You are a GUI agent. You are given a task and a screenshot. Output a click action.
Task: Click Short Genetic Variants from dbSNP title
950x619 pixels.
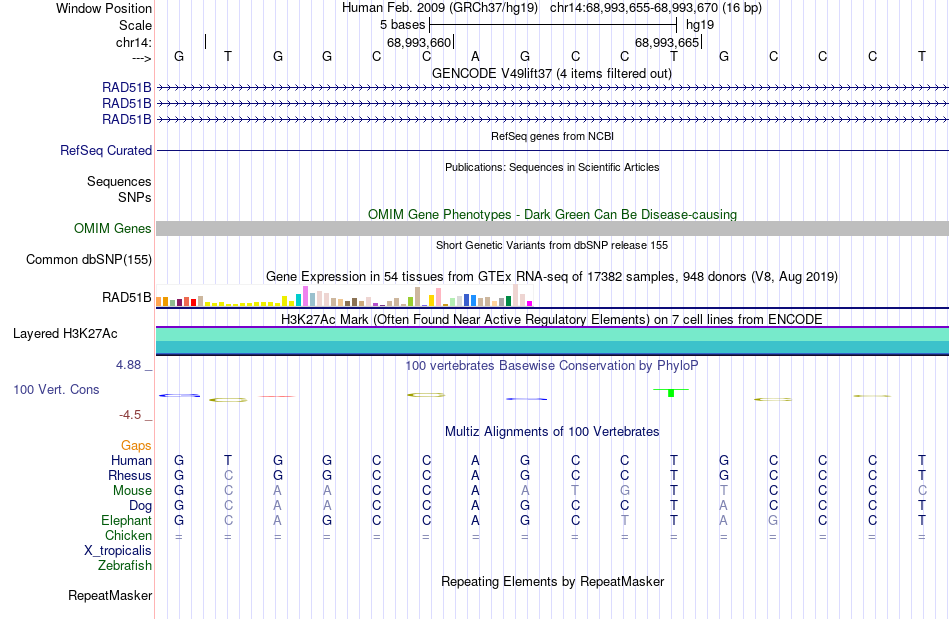click(552, 245)
